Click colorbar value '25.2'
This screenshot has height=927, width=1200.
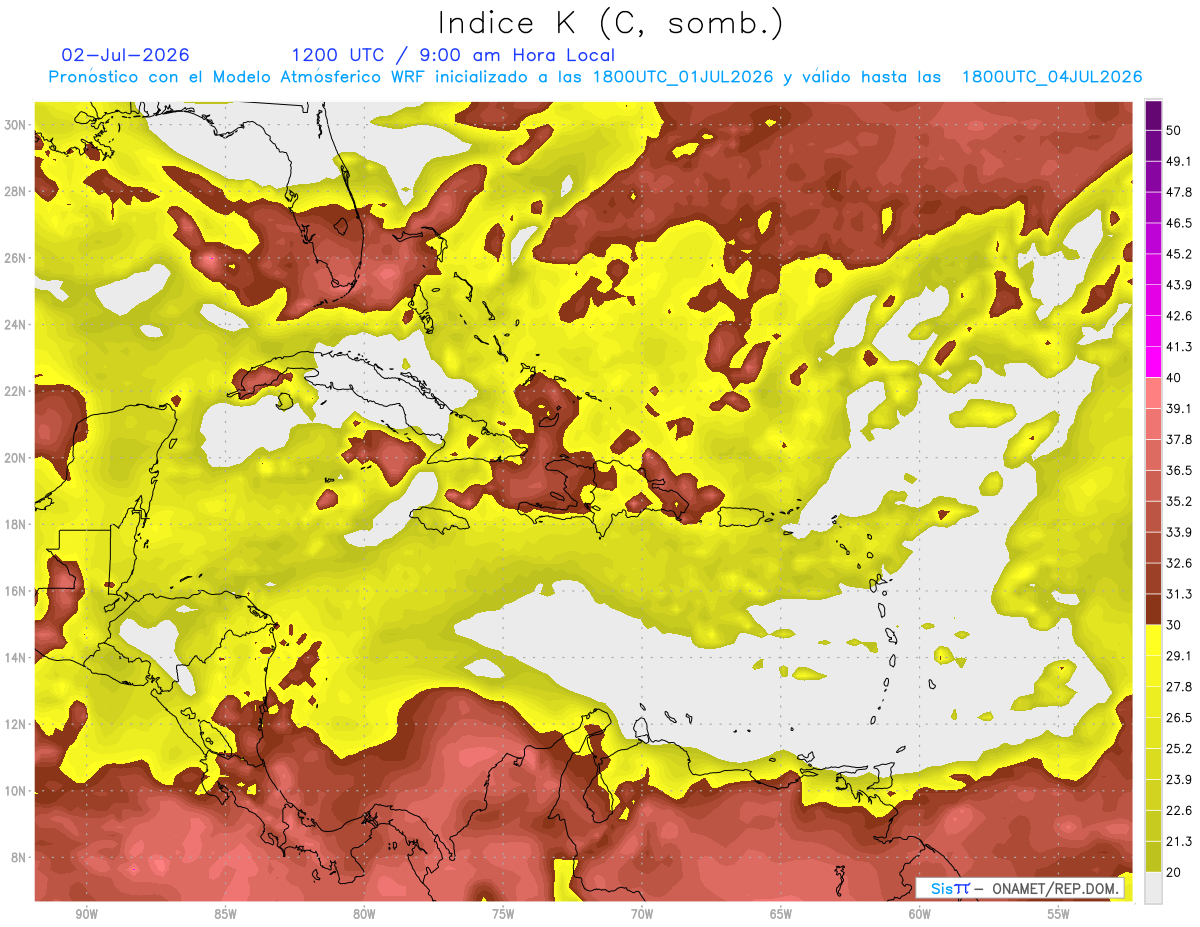[1179, 748]
